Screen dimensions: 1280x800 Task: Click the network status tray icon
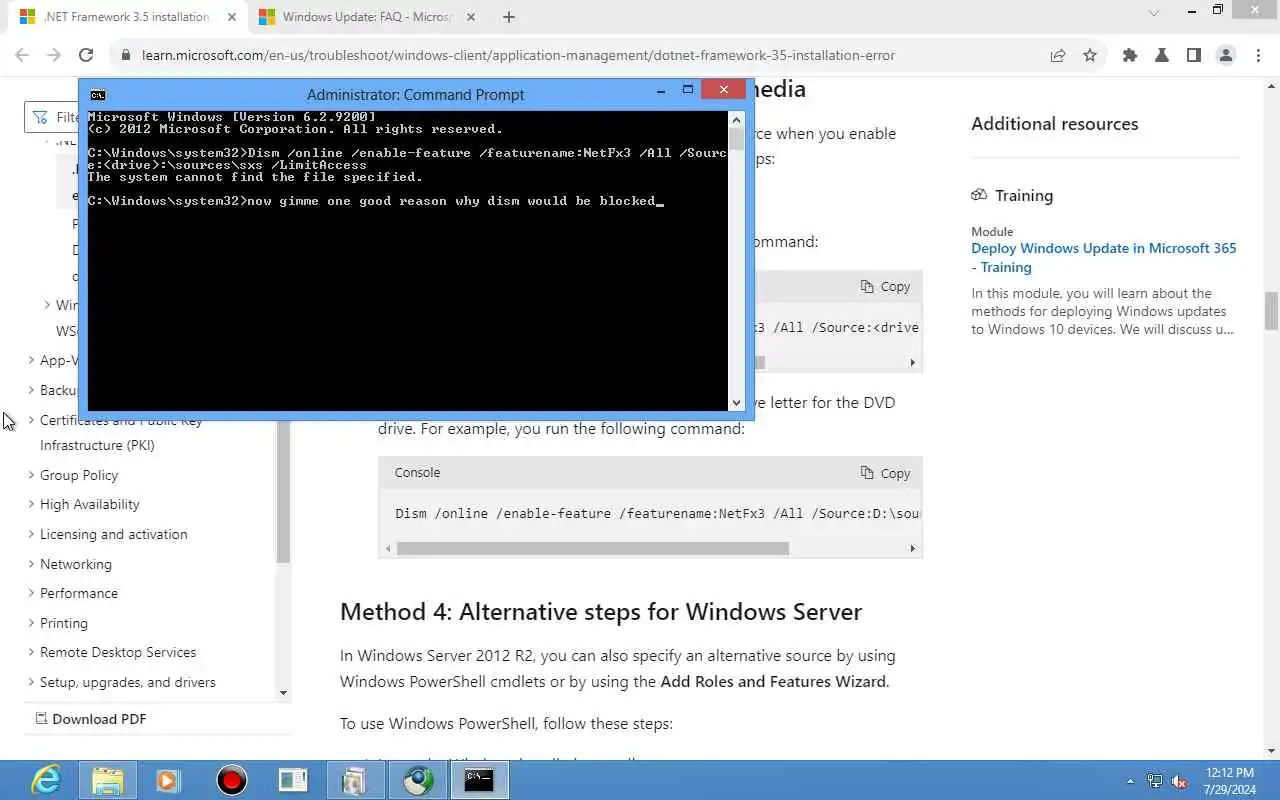(x=1155, y=781)
